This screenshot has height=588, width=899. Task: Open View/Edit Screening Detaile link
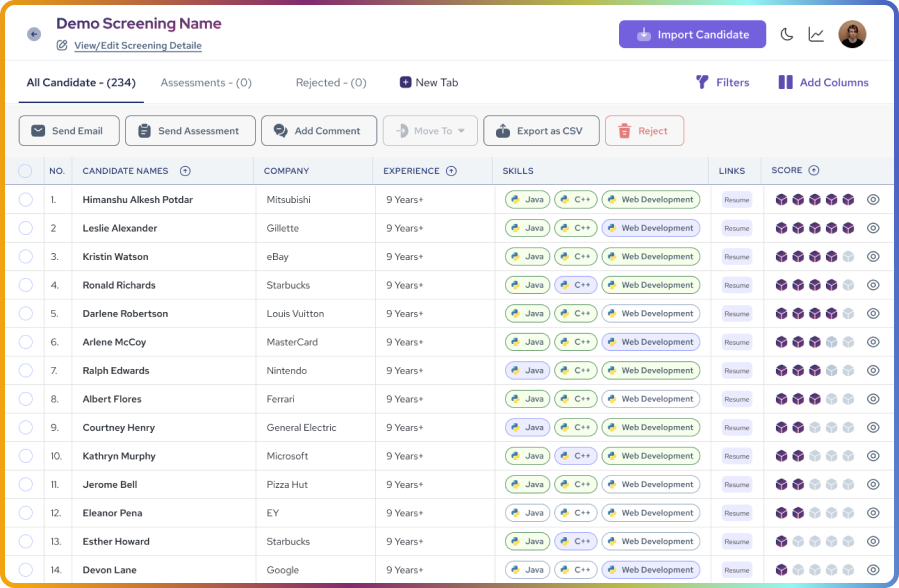(138, 45)
